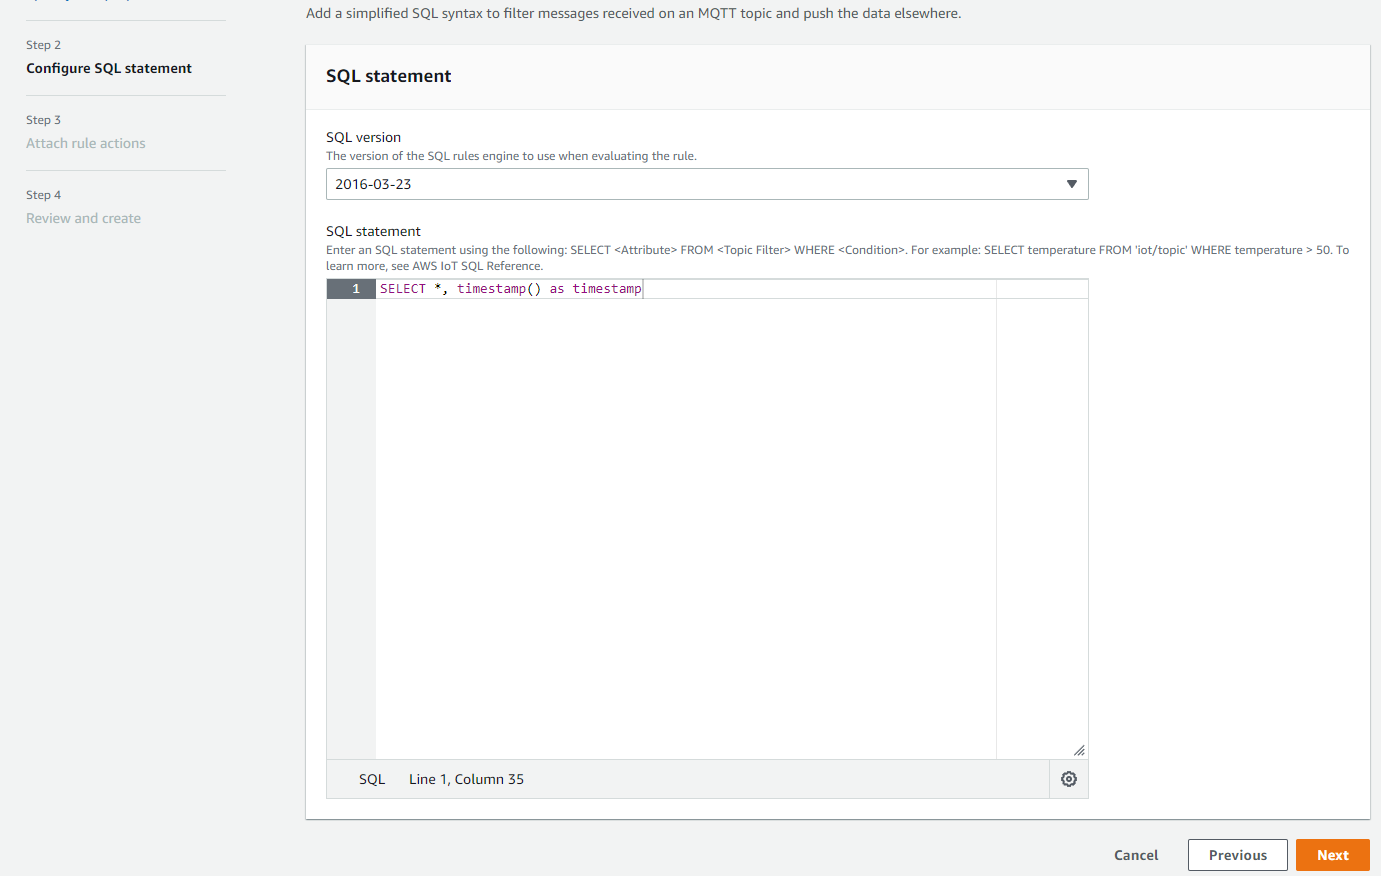The image size is (1381, 876).
Task: Select Step 2 Configure SQL statement
Action: pyautogui.click(x=109, y=68)
